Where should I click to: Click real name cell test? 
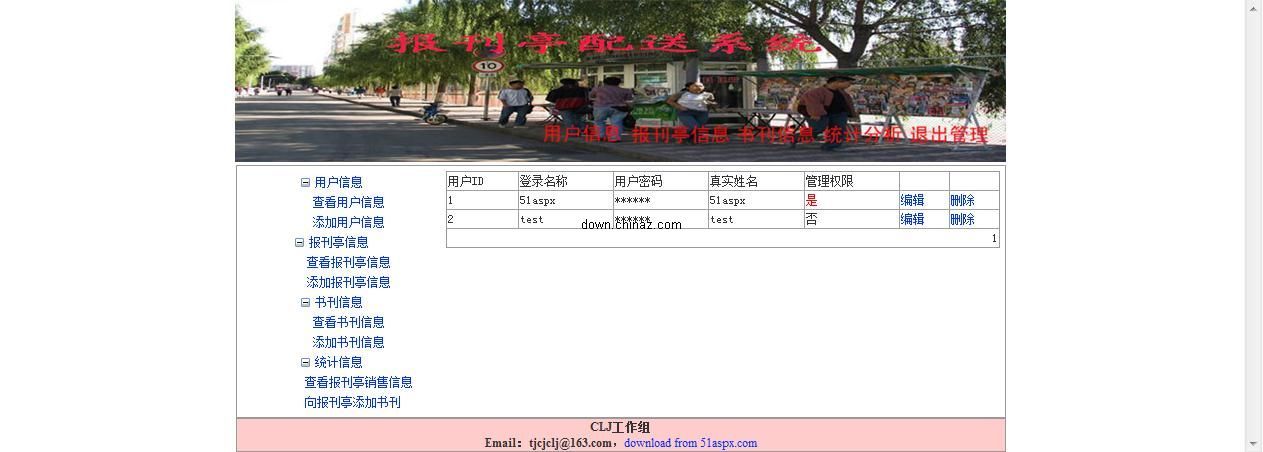tap(756, 219)
